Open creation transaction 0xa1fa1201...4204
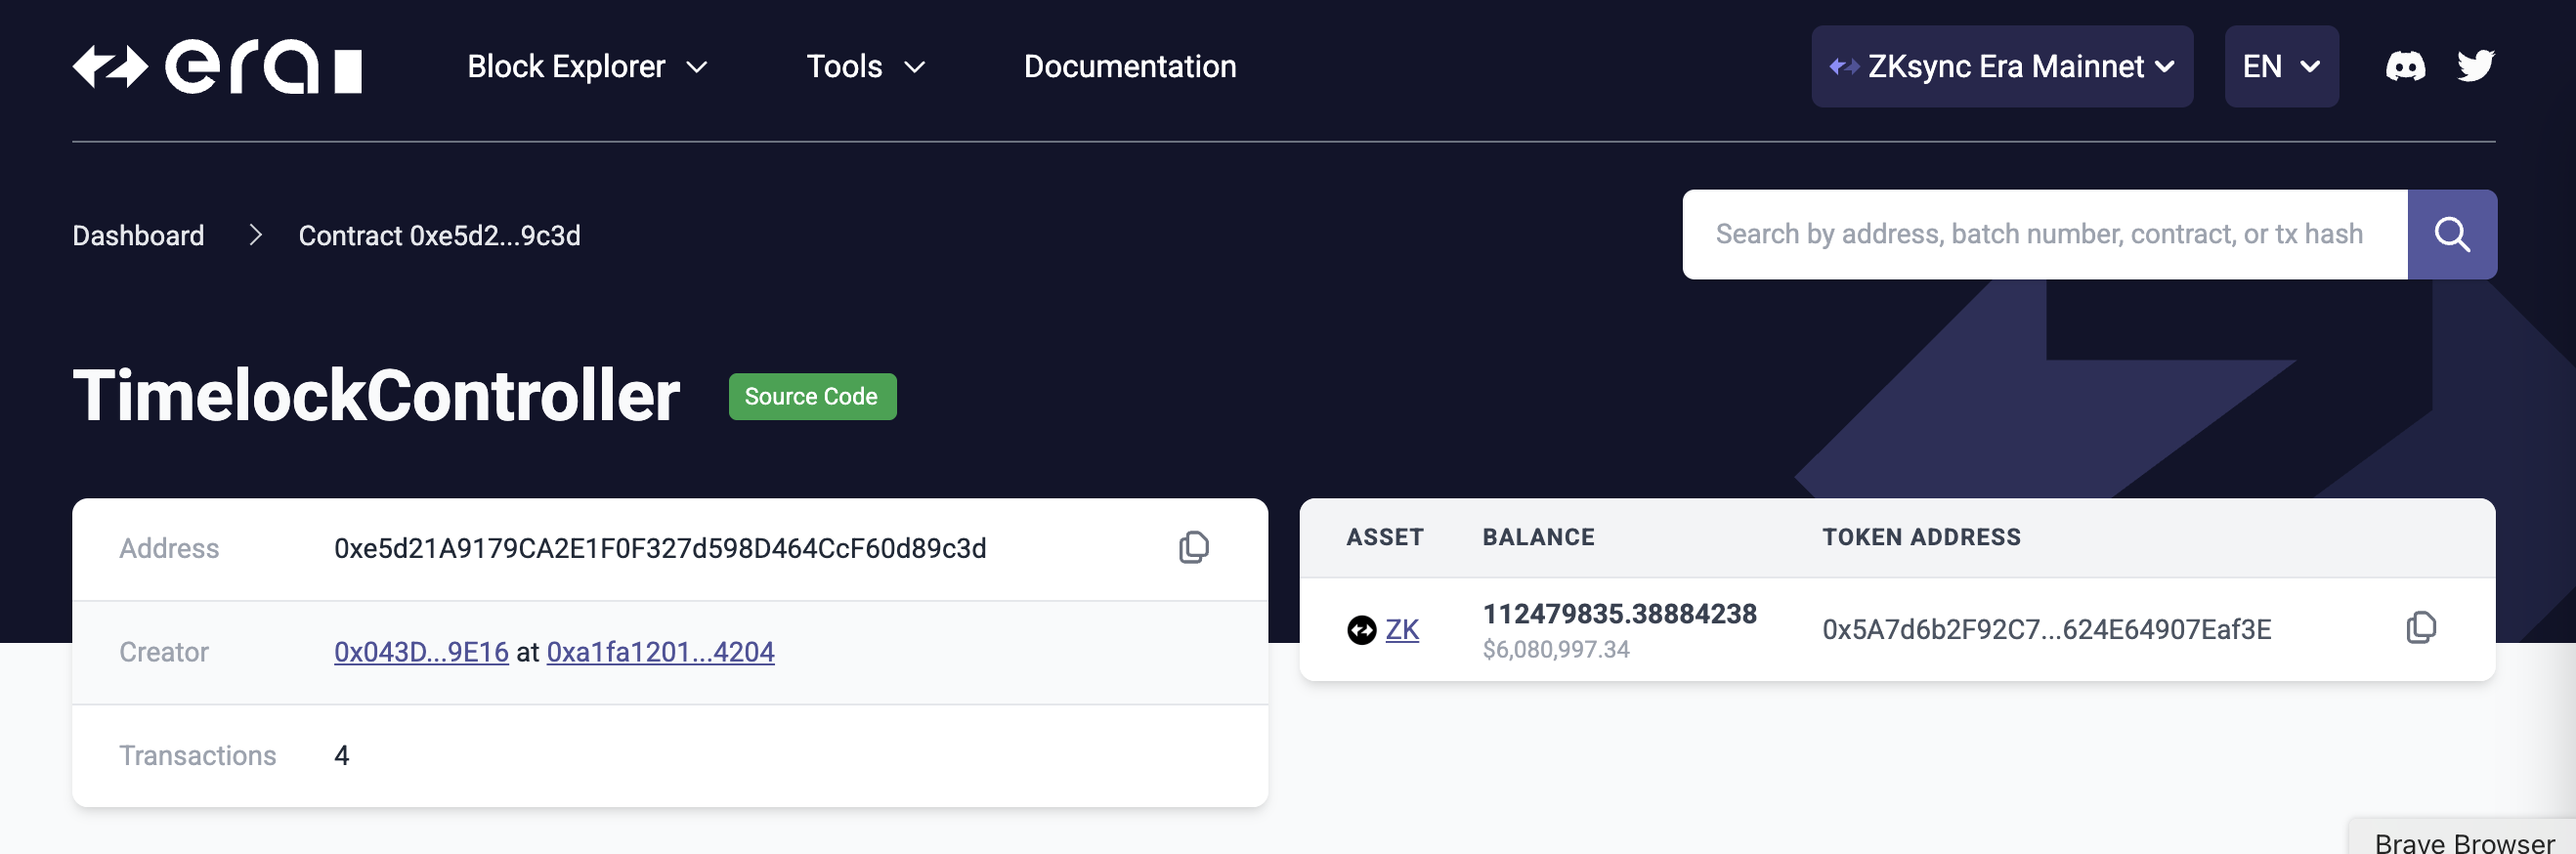Screen dimensions: 2576x854 [x=660, y=652]
